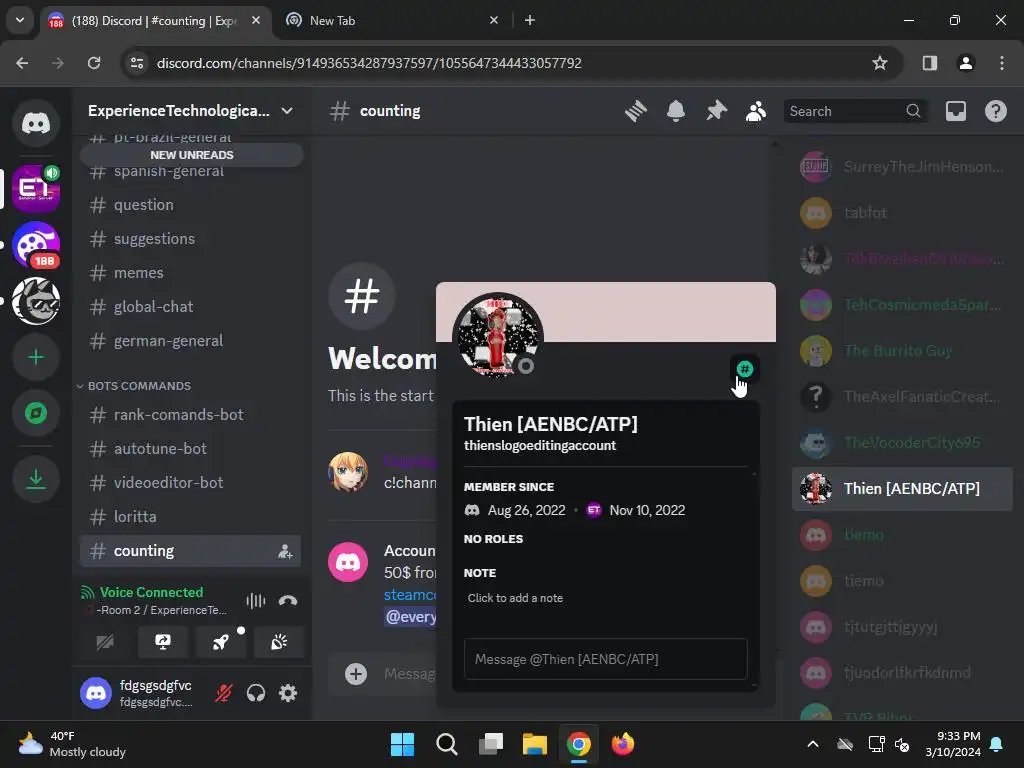Share your screen button

[163, 642]
